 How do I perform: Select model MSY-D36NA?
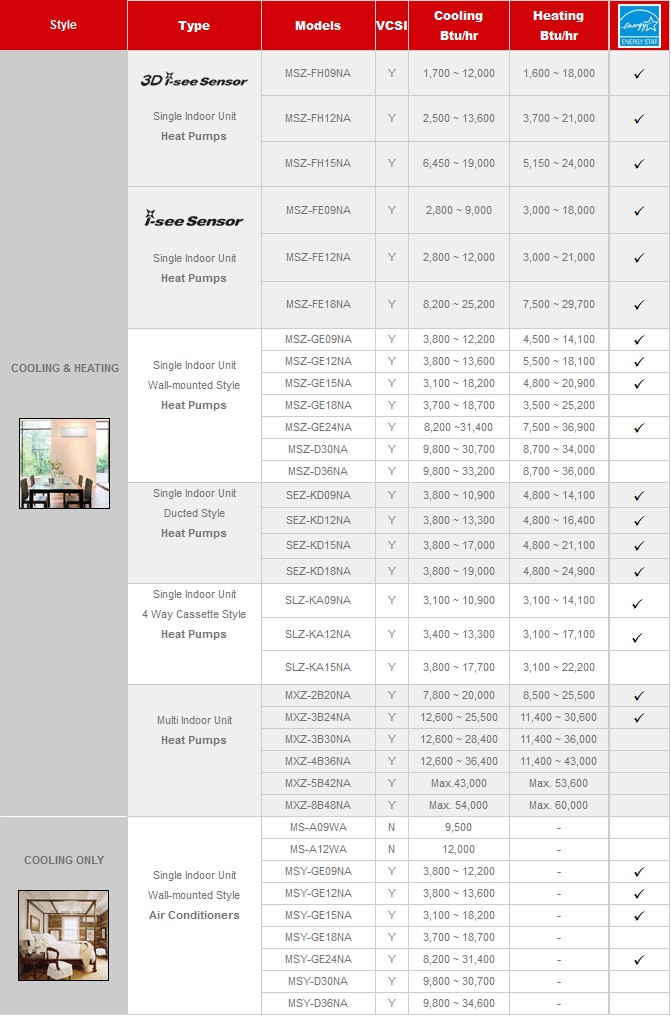click(x=317, y=1004)
